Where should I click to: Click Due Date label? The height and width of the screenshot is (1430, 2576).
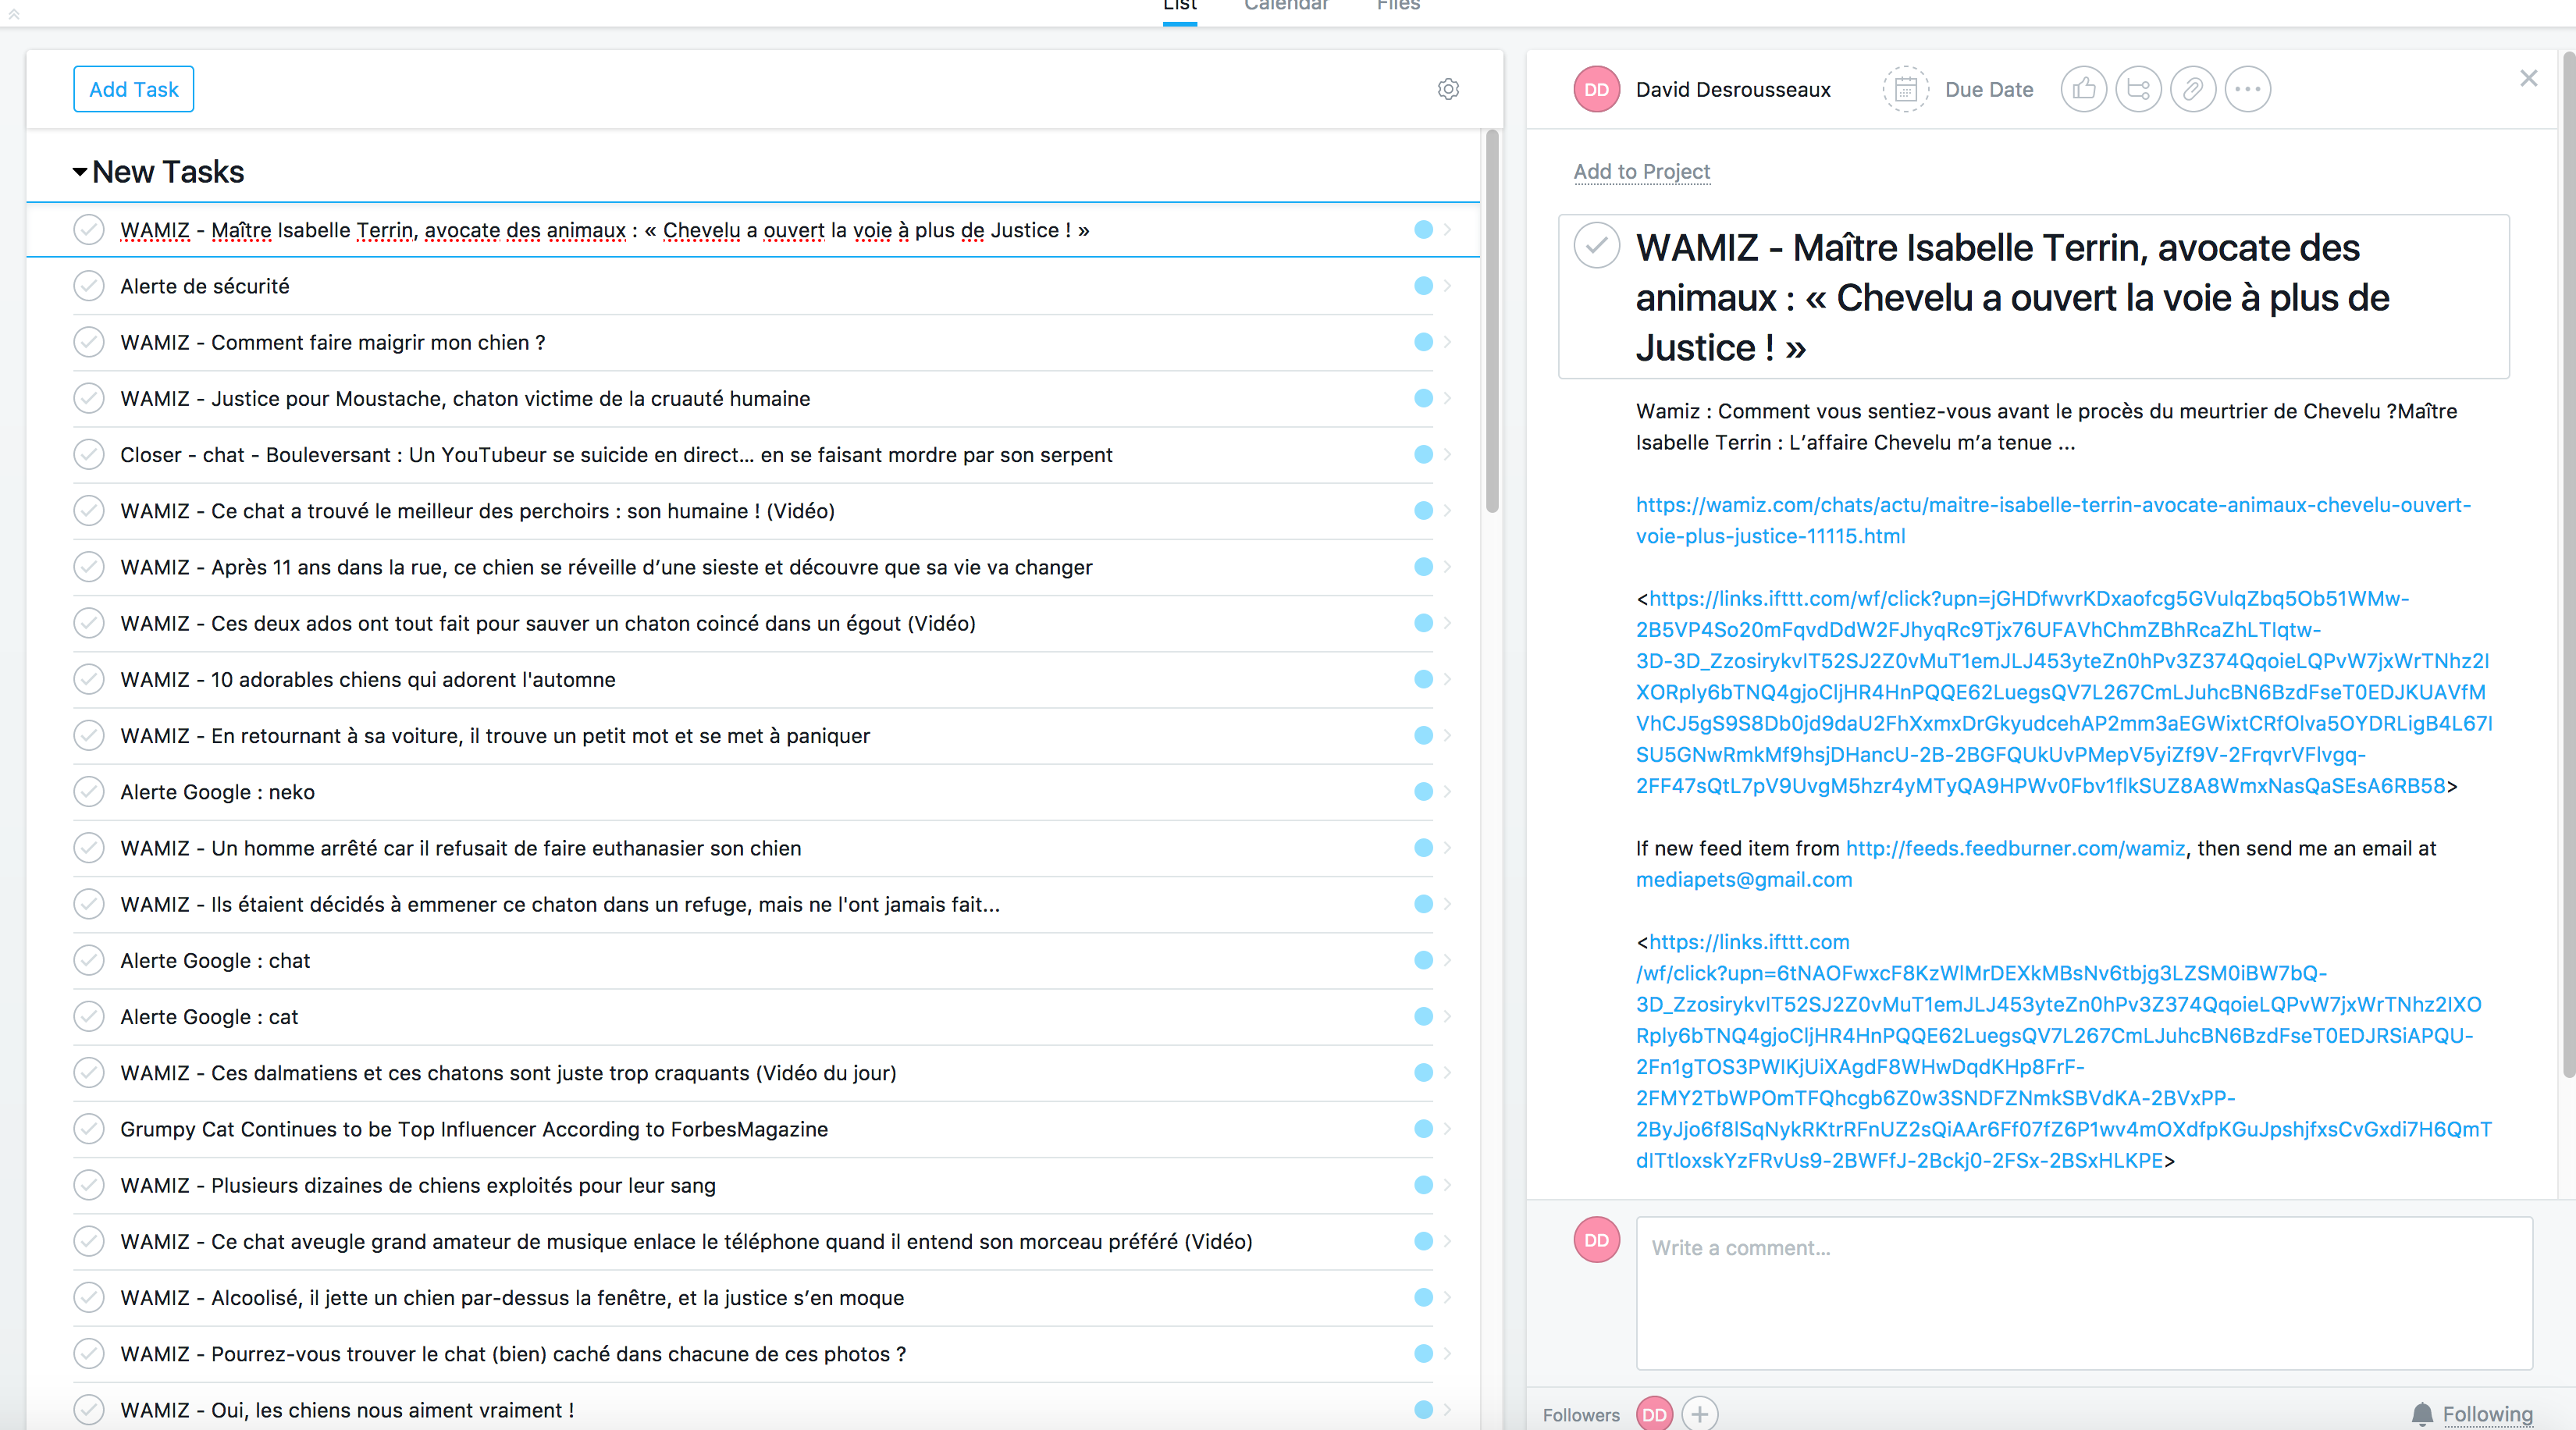coord(1989,90)
